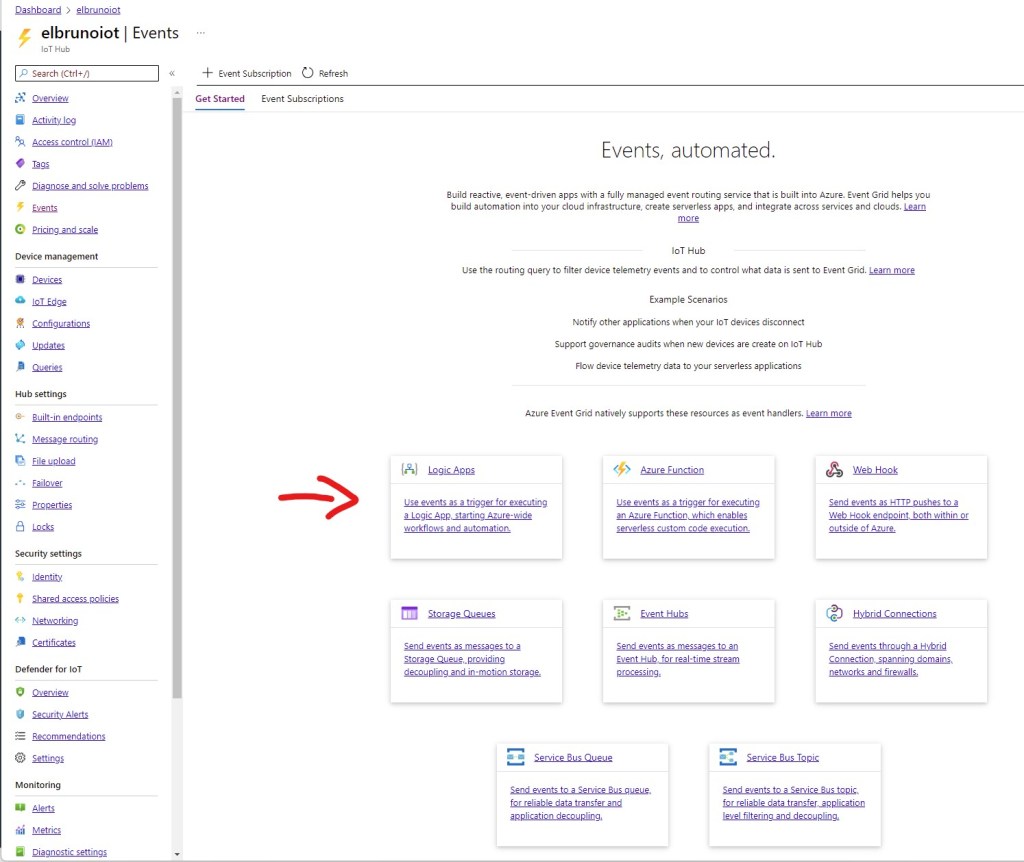
Task: Click the sidebar scroll down arrow
Action: click(x=177, y=854)
